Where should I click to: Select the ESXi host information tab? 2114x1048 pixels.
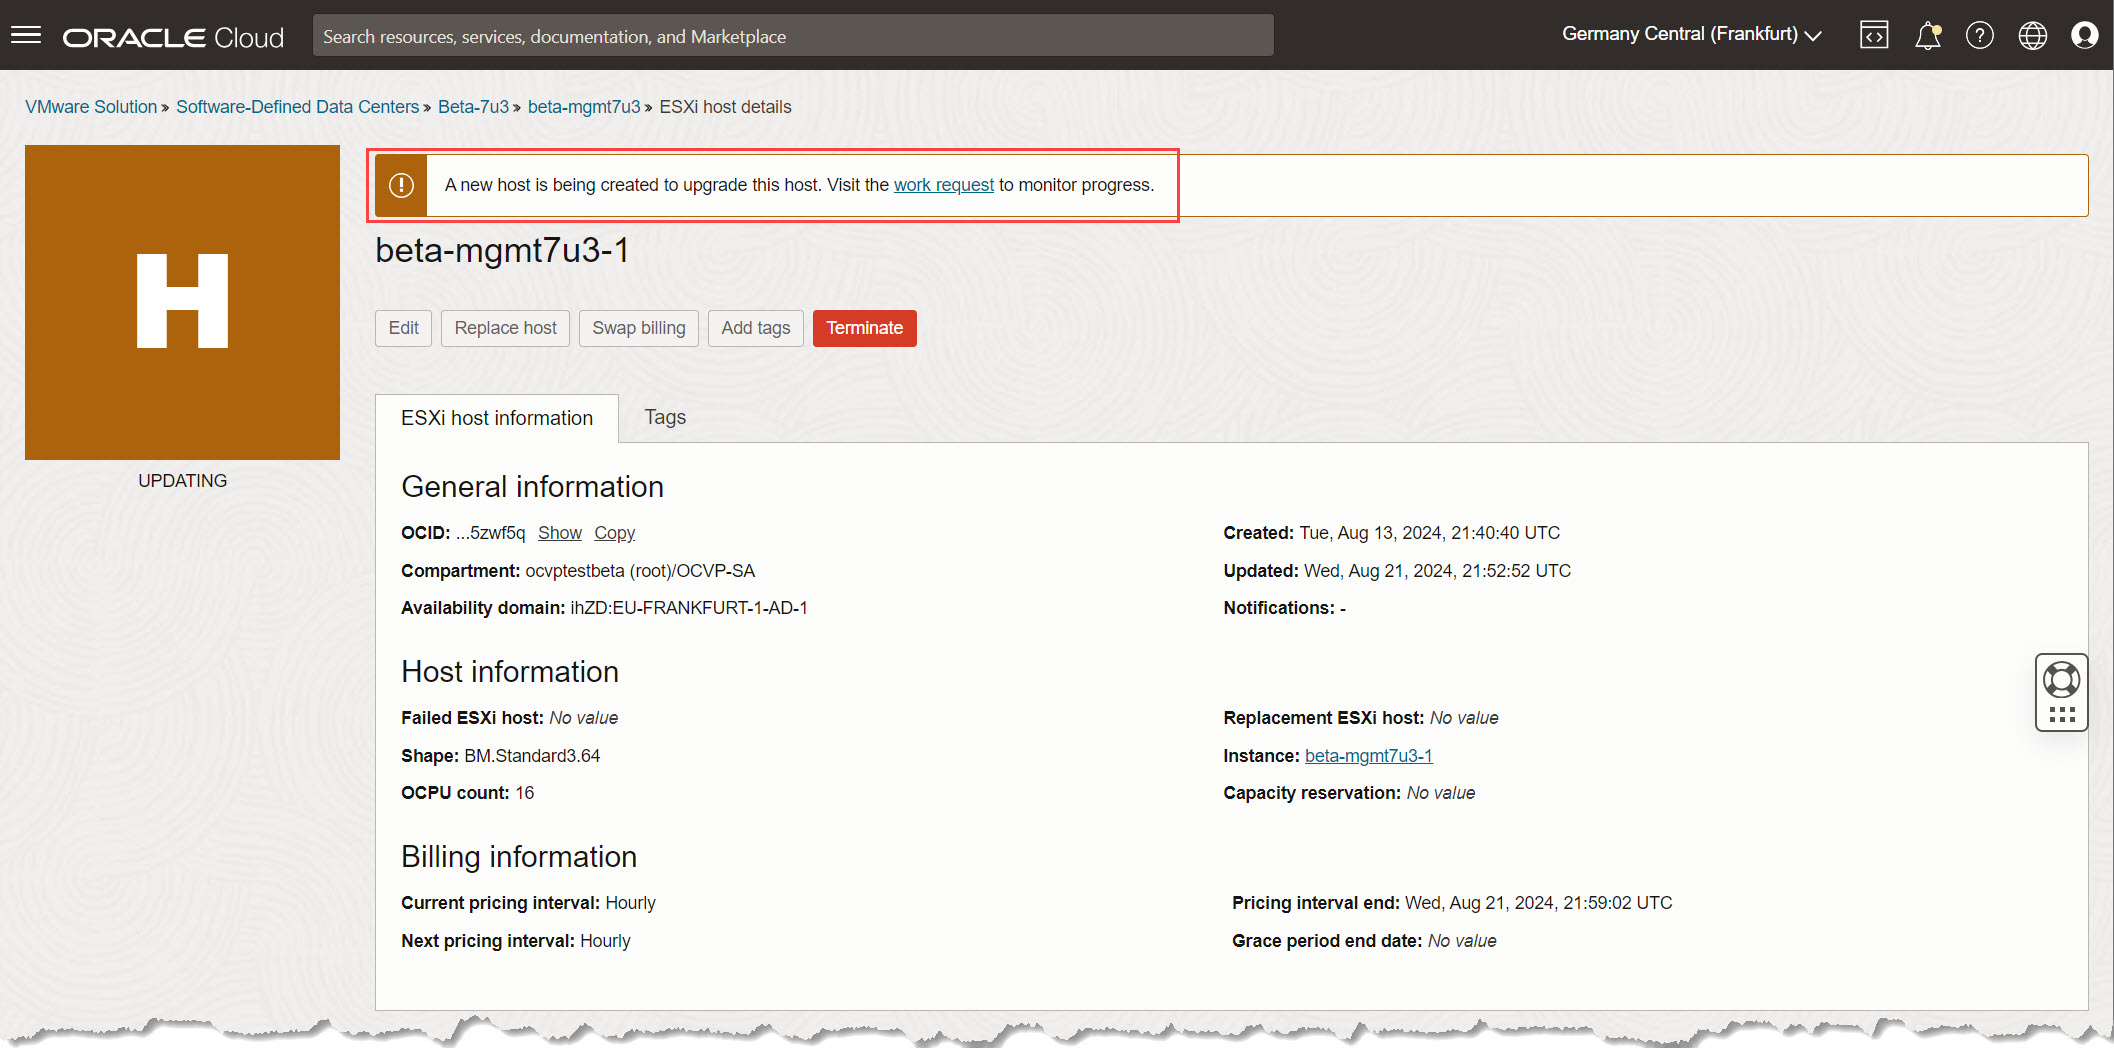497,418
